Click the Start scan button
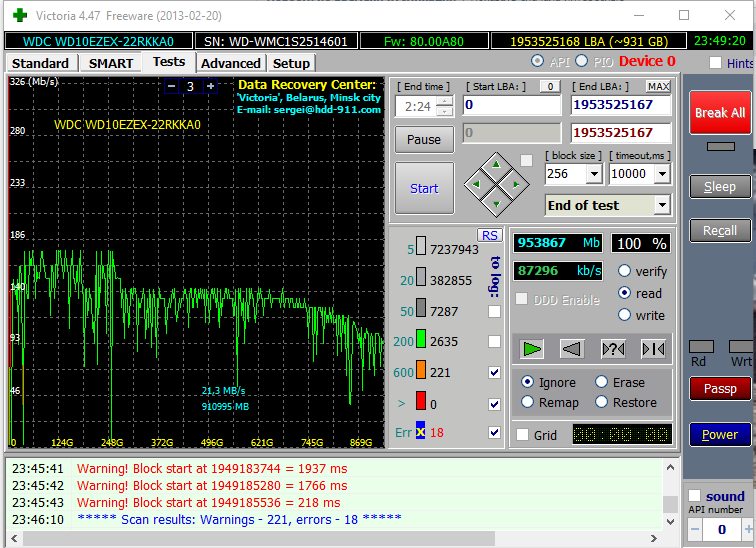Screen dimensions: 756x548 click(x=424, y=188)
